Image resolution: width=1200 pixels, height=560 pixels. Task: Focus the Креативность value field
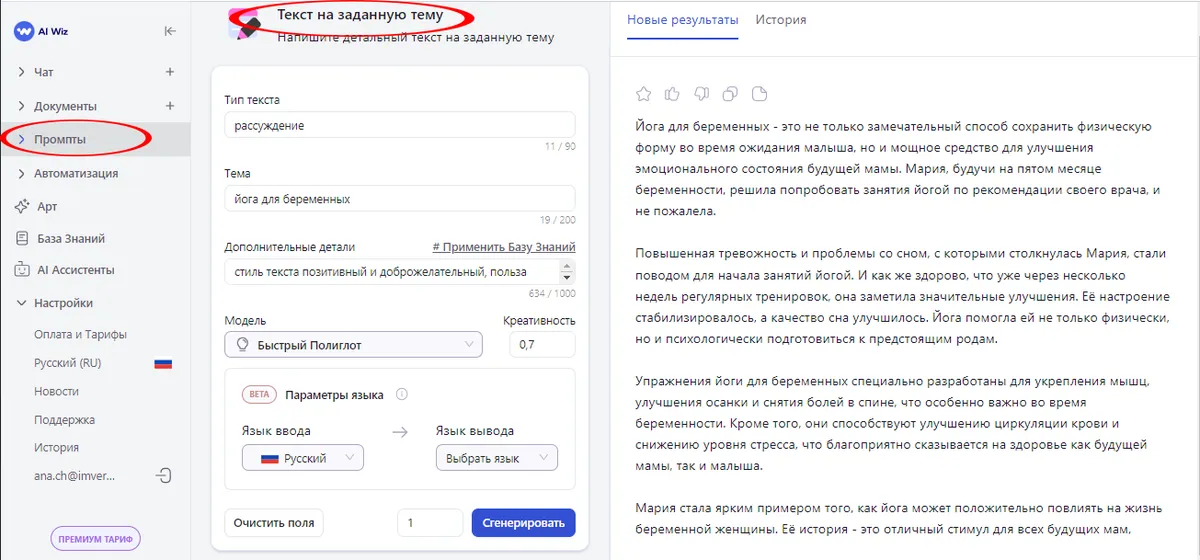point(542,345)
